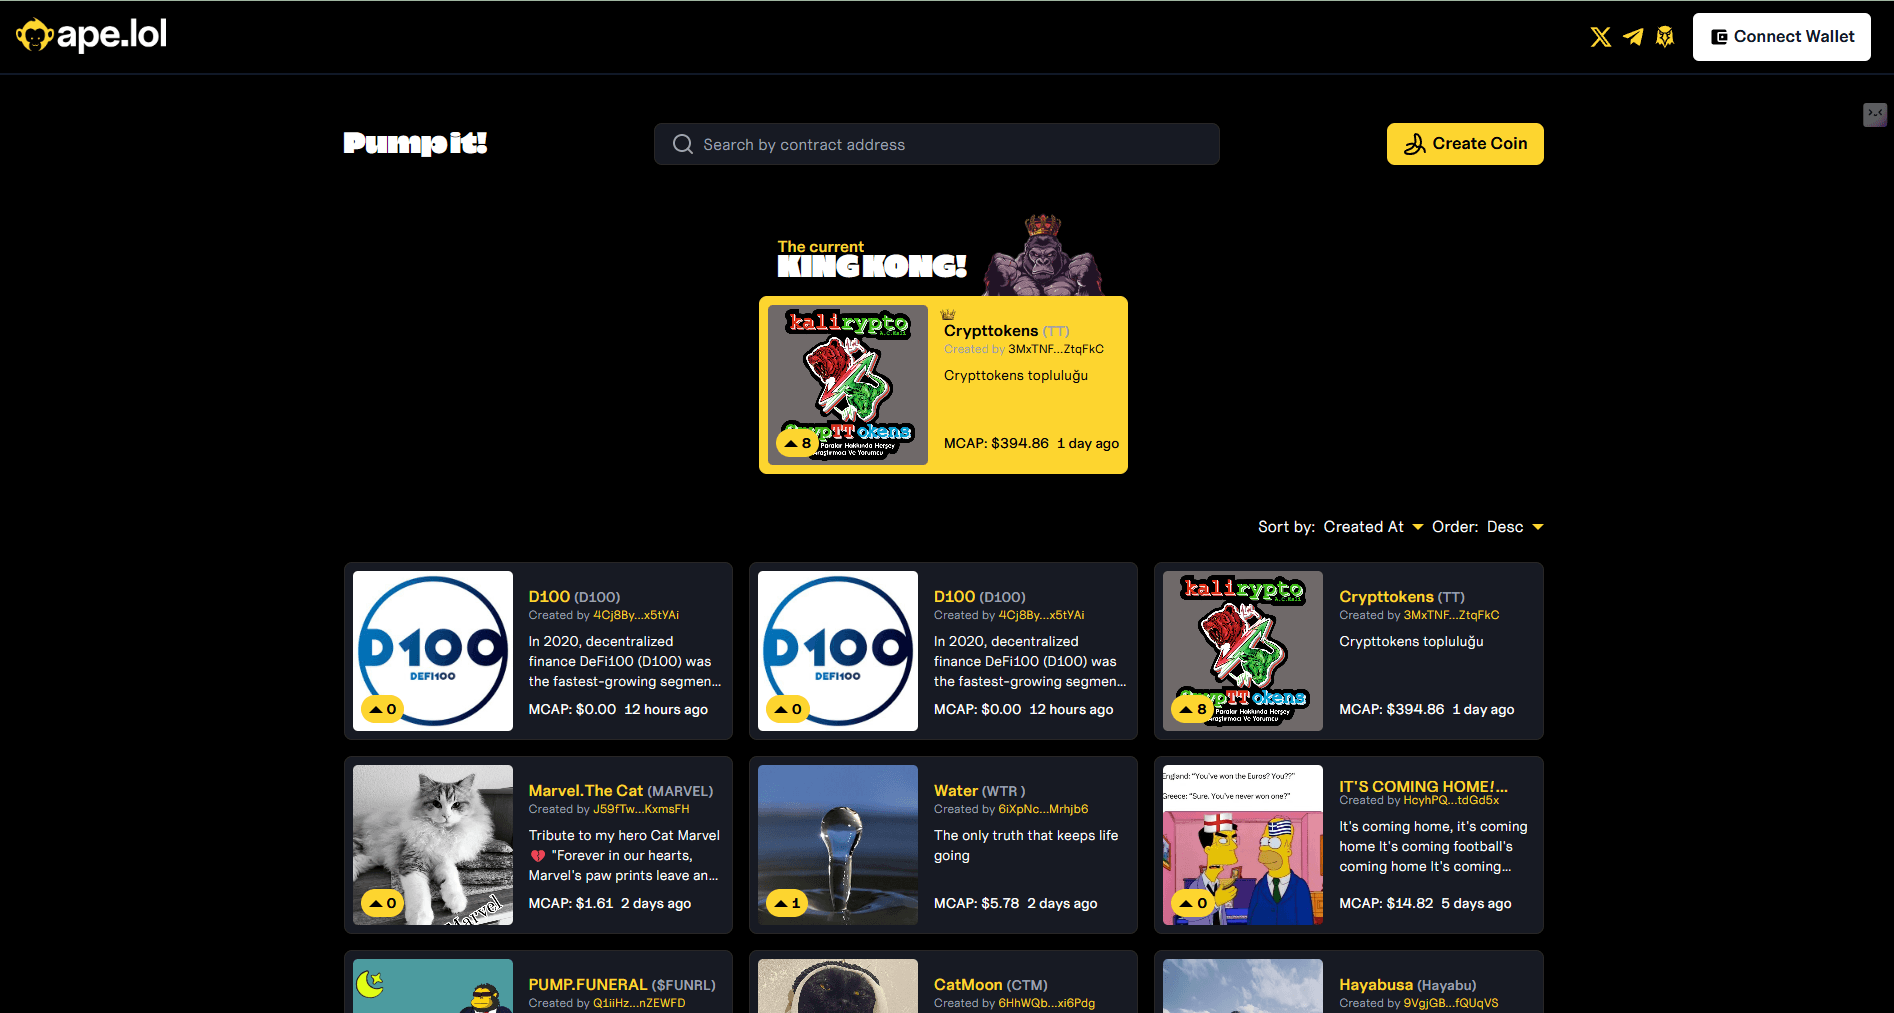Upvote the Marvel.The Cat card

tap(382, 903)
